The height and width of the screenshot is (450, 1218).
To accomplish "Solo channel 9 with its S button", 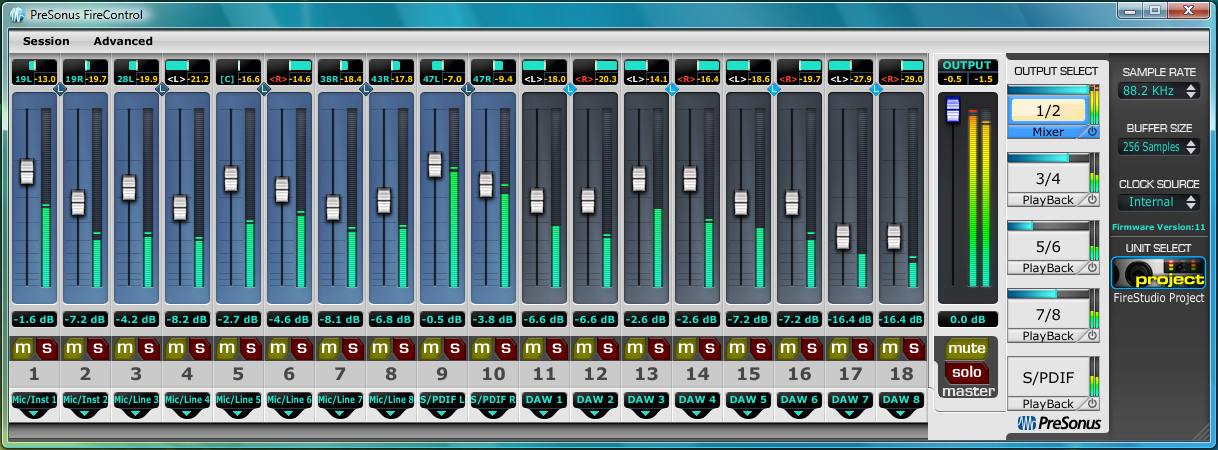I will [x=453, y=349].
